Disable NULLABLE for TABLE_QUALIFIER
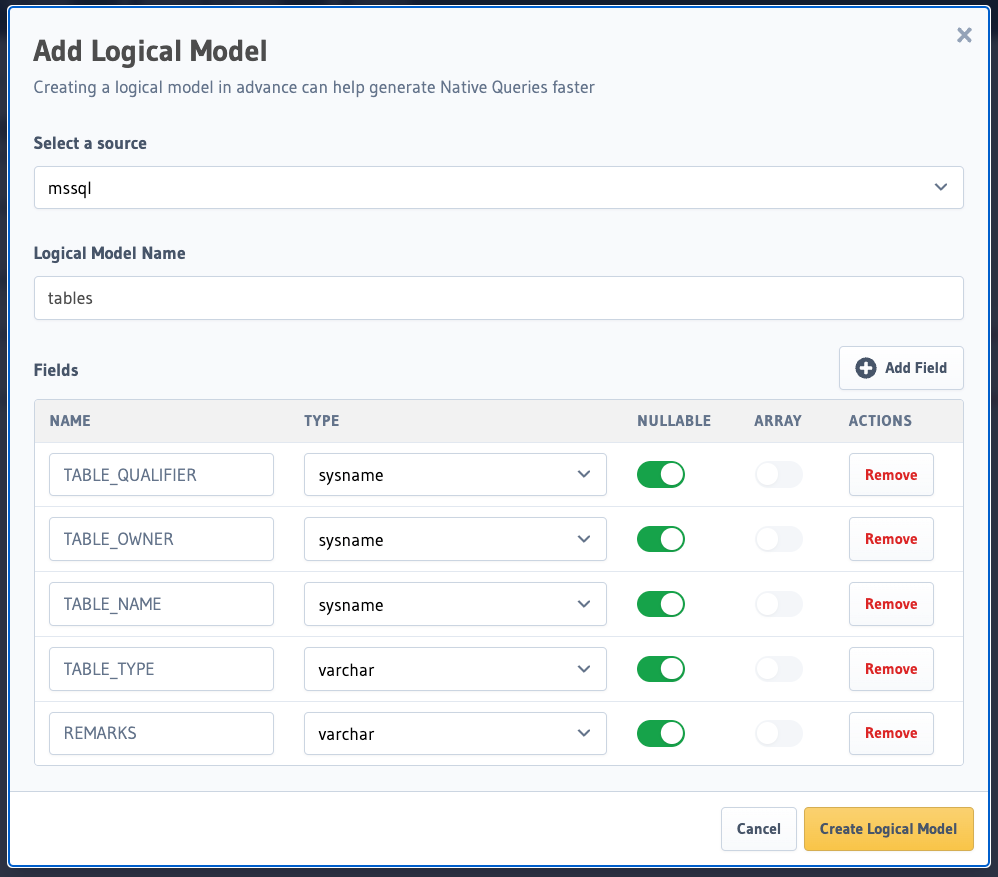Viewport: 998px width, 877px height. coord(661,474)
